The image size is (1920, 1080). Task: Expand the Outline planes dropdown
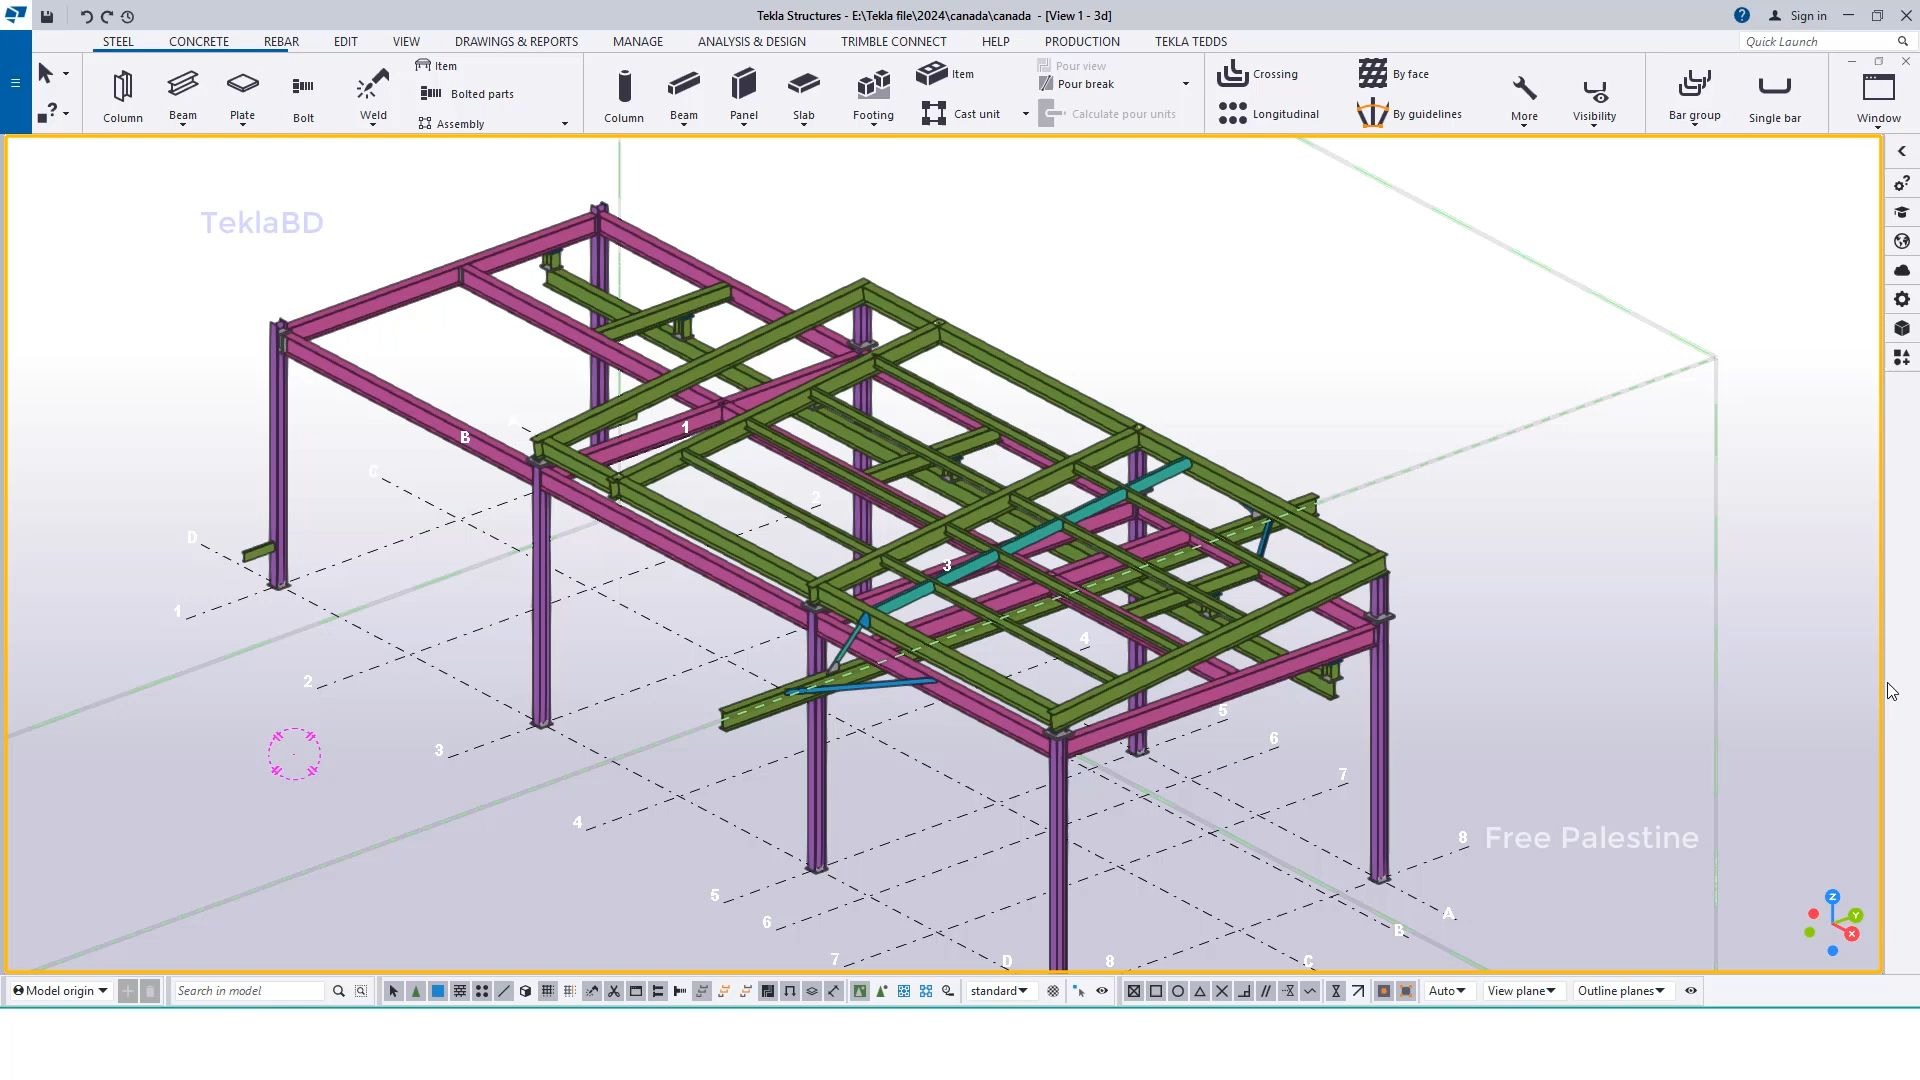tap(1620, 991)
